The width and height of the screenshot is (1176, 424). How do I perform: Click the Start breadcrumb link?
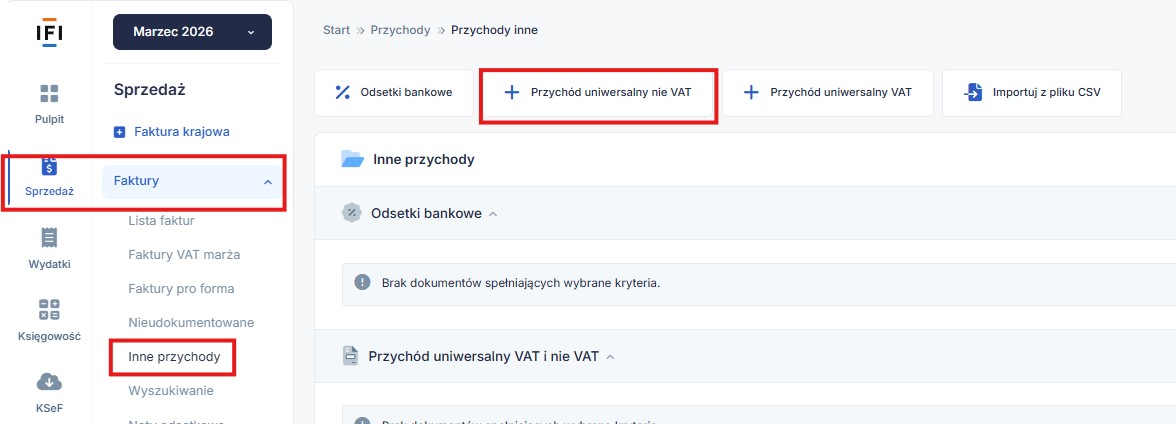pyautogui.click(x=336, y=30)
